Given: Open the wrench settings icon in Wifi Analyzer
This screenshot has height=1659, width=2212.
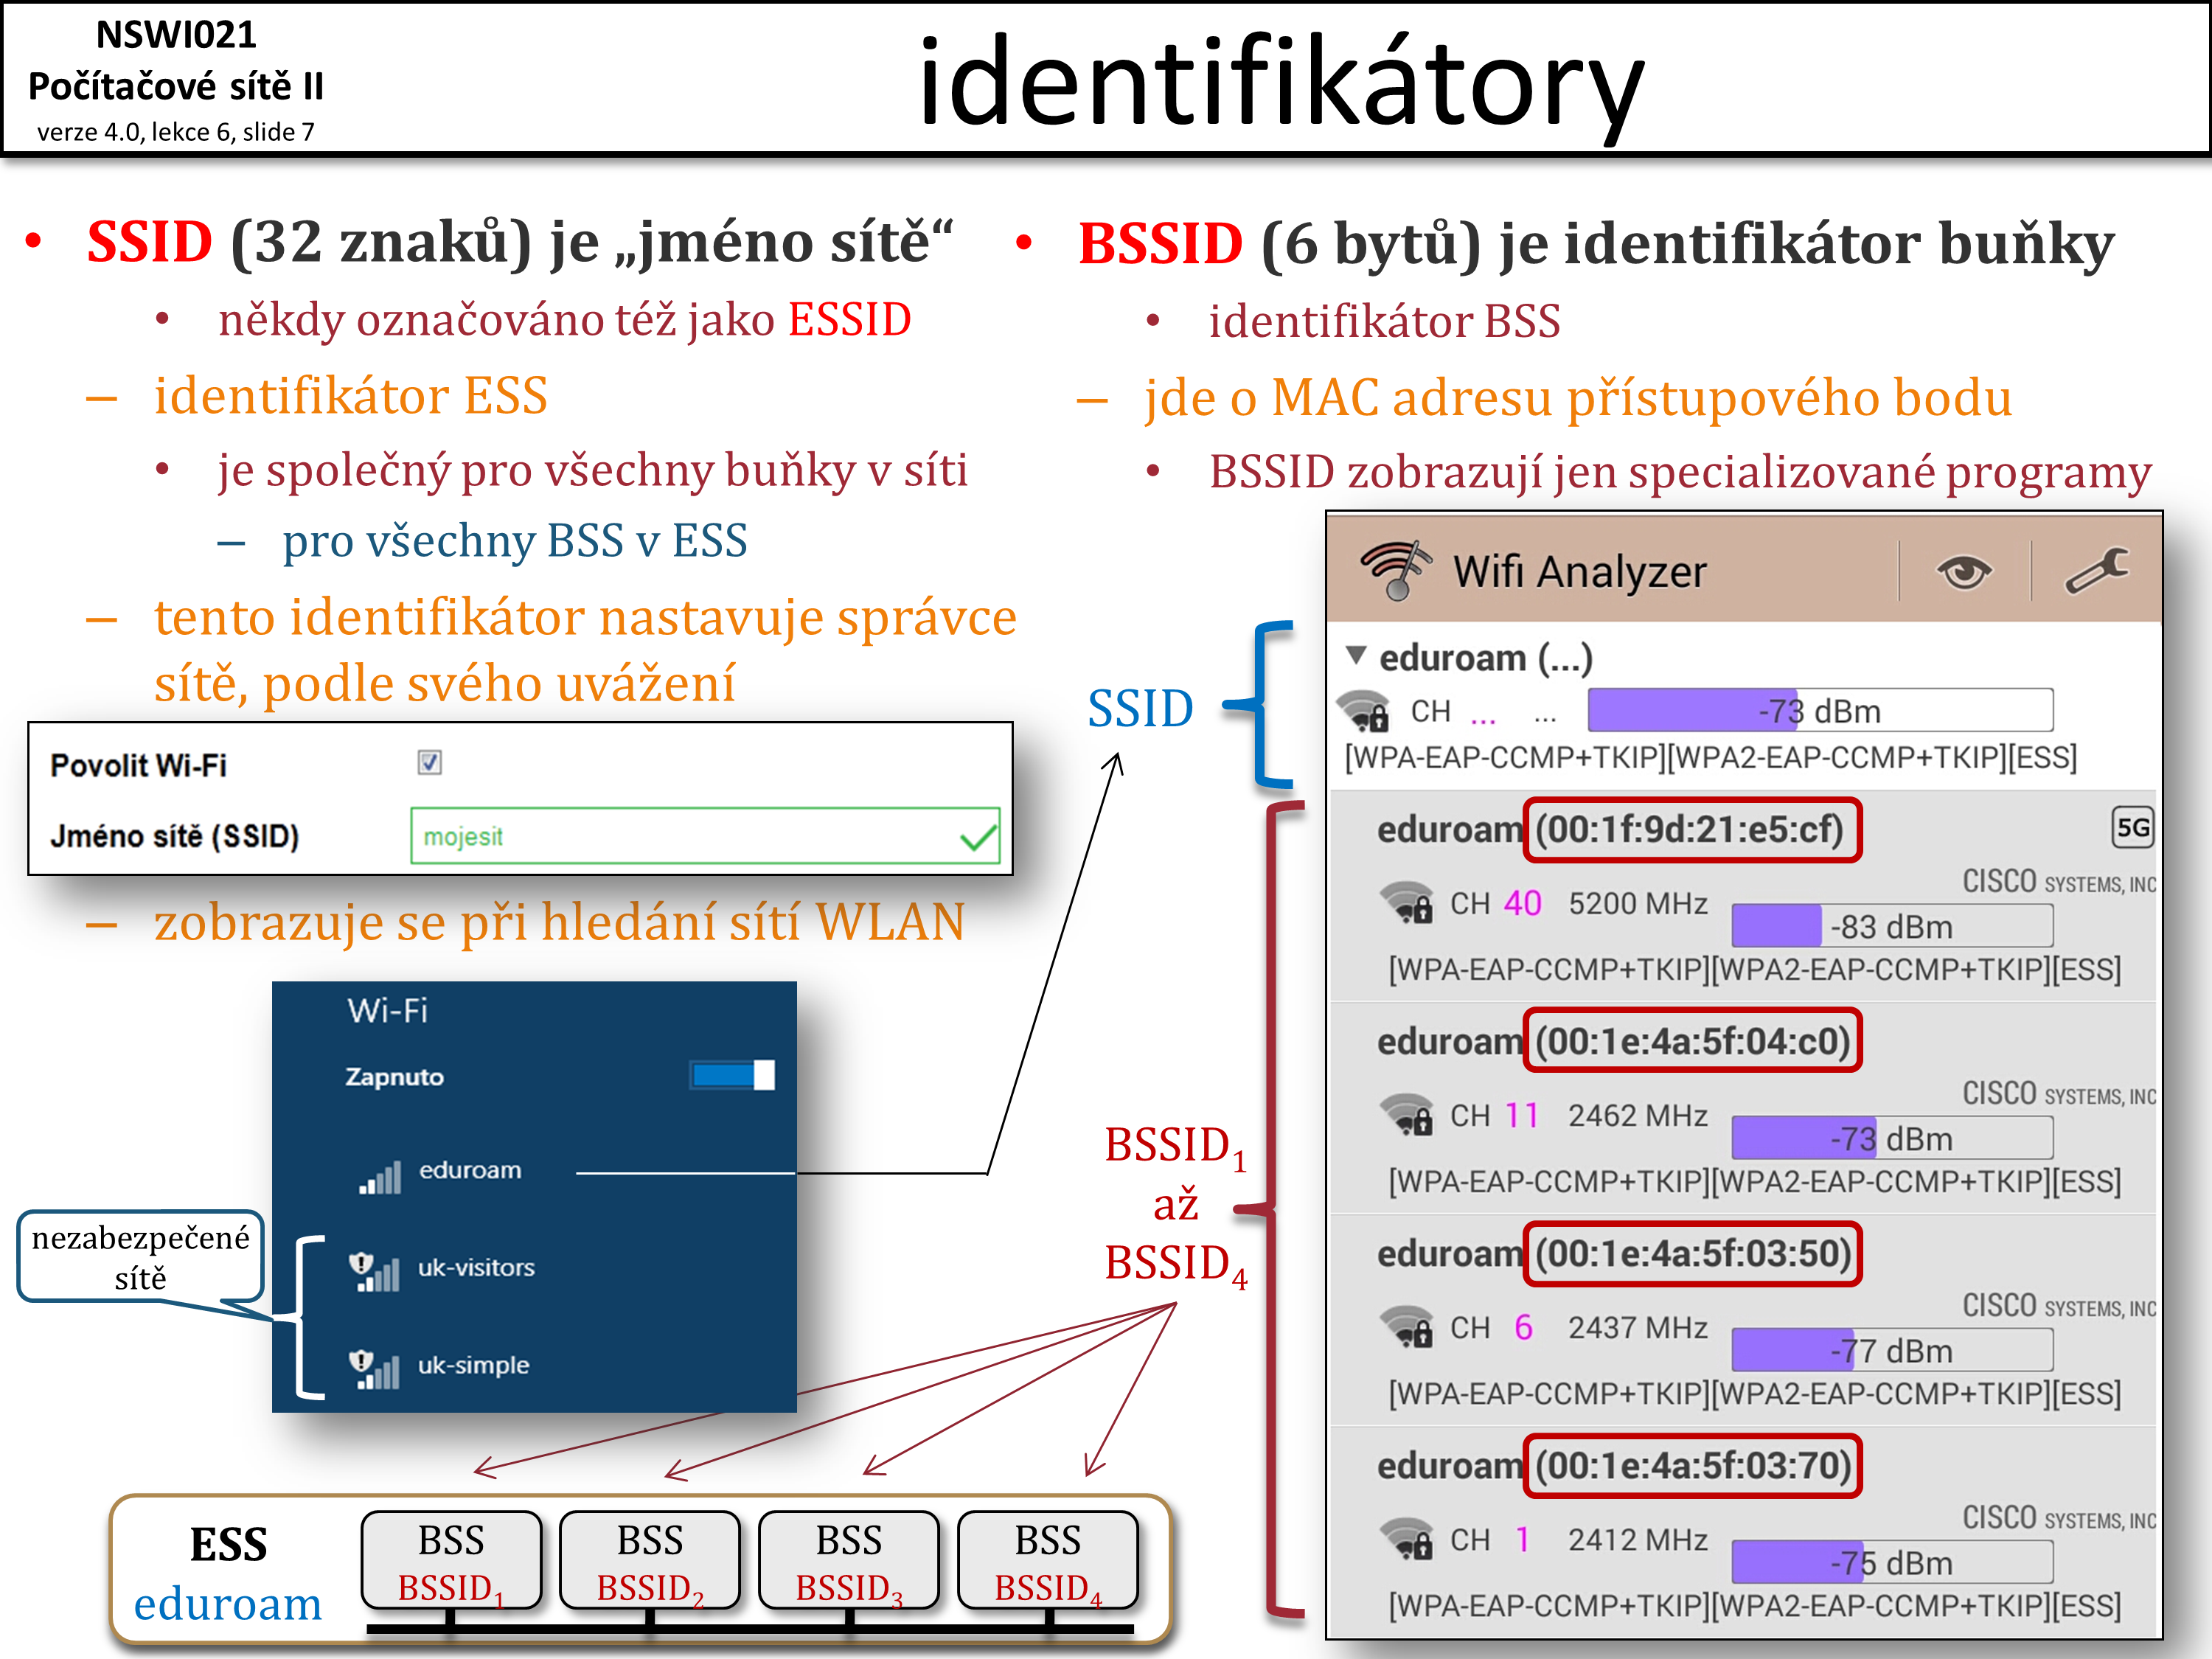Looking at the screenshot, I should [2097, 570].
